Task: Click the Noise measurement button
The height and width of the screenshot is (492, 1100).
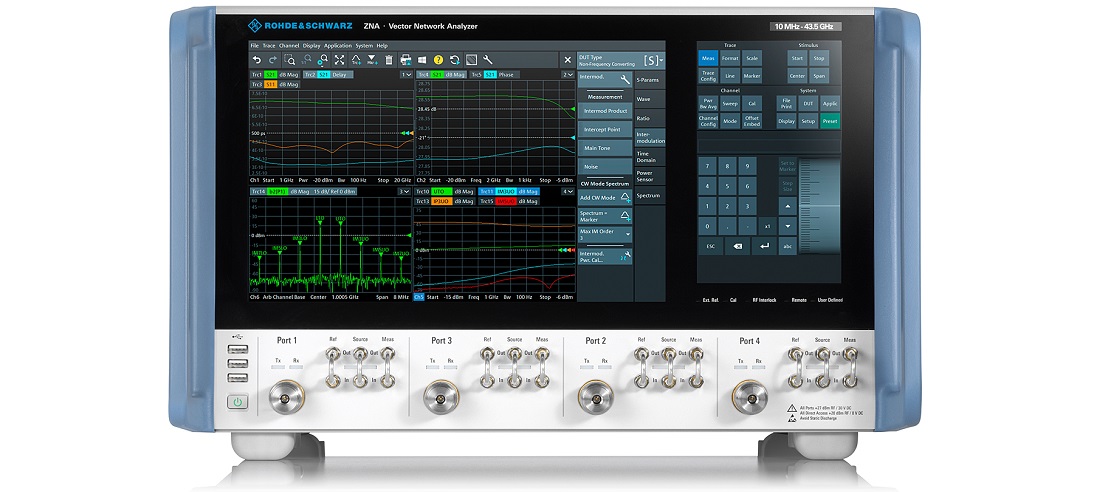Action: point(605,166)
